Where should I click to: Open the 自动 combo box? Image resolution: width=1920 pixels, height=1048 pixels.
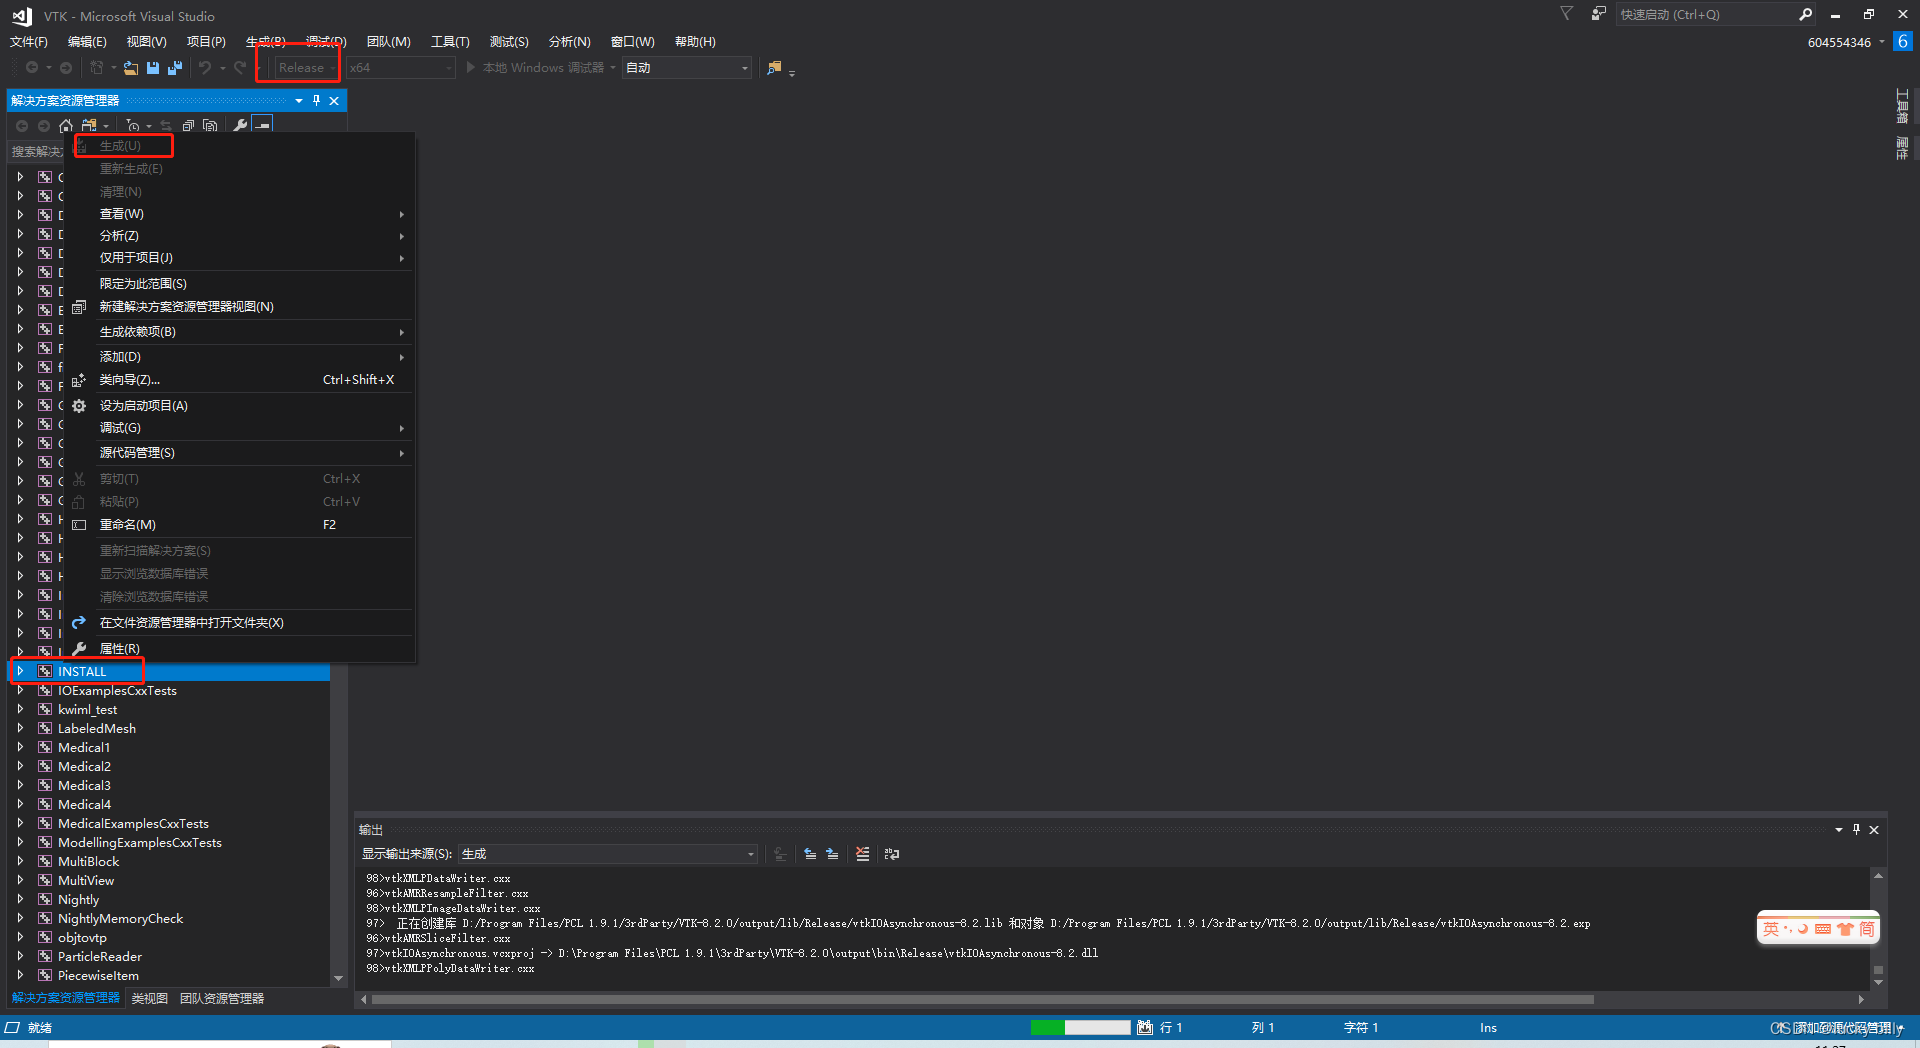687,68
